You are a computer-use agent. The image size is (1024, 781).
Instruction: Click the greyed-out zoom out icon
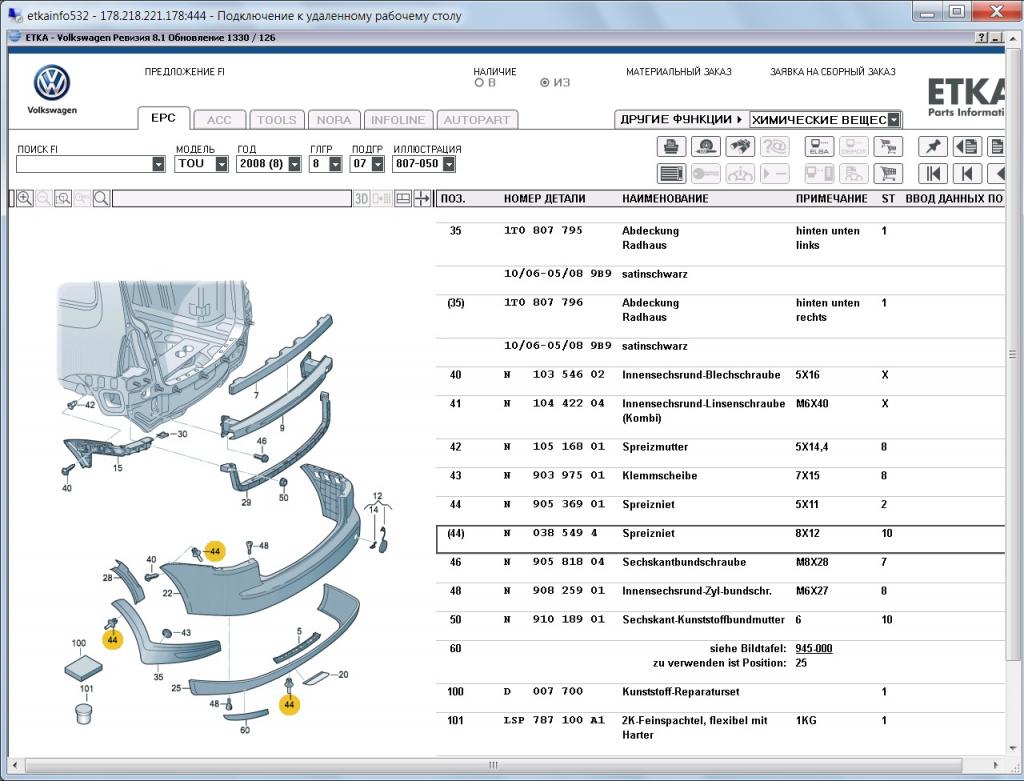click(44, 199)
